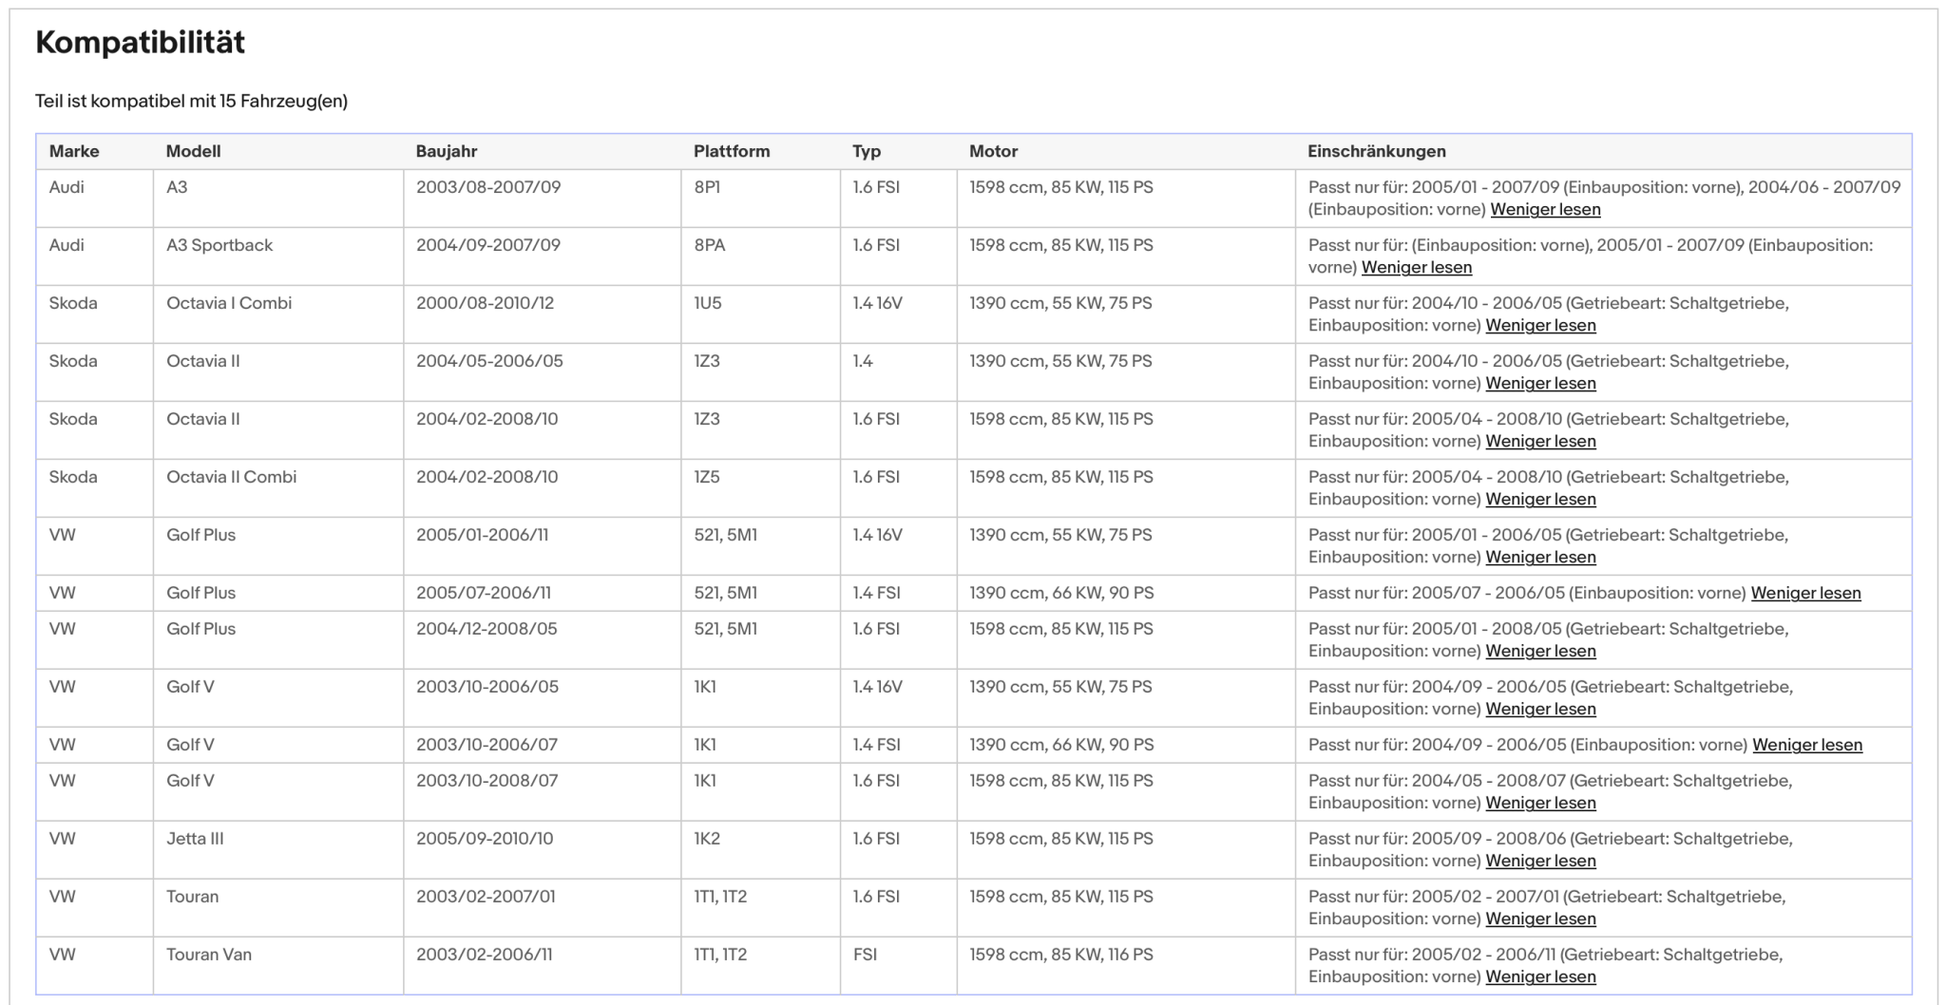Click "Weniger lesen" for Golf Plus 1.4 FSI
This screenshot has width=1946, height=1005.
pos(1805,594)
